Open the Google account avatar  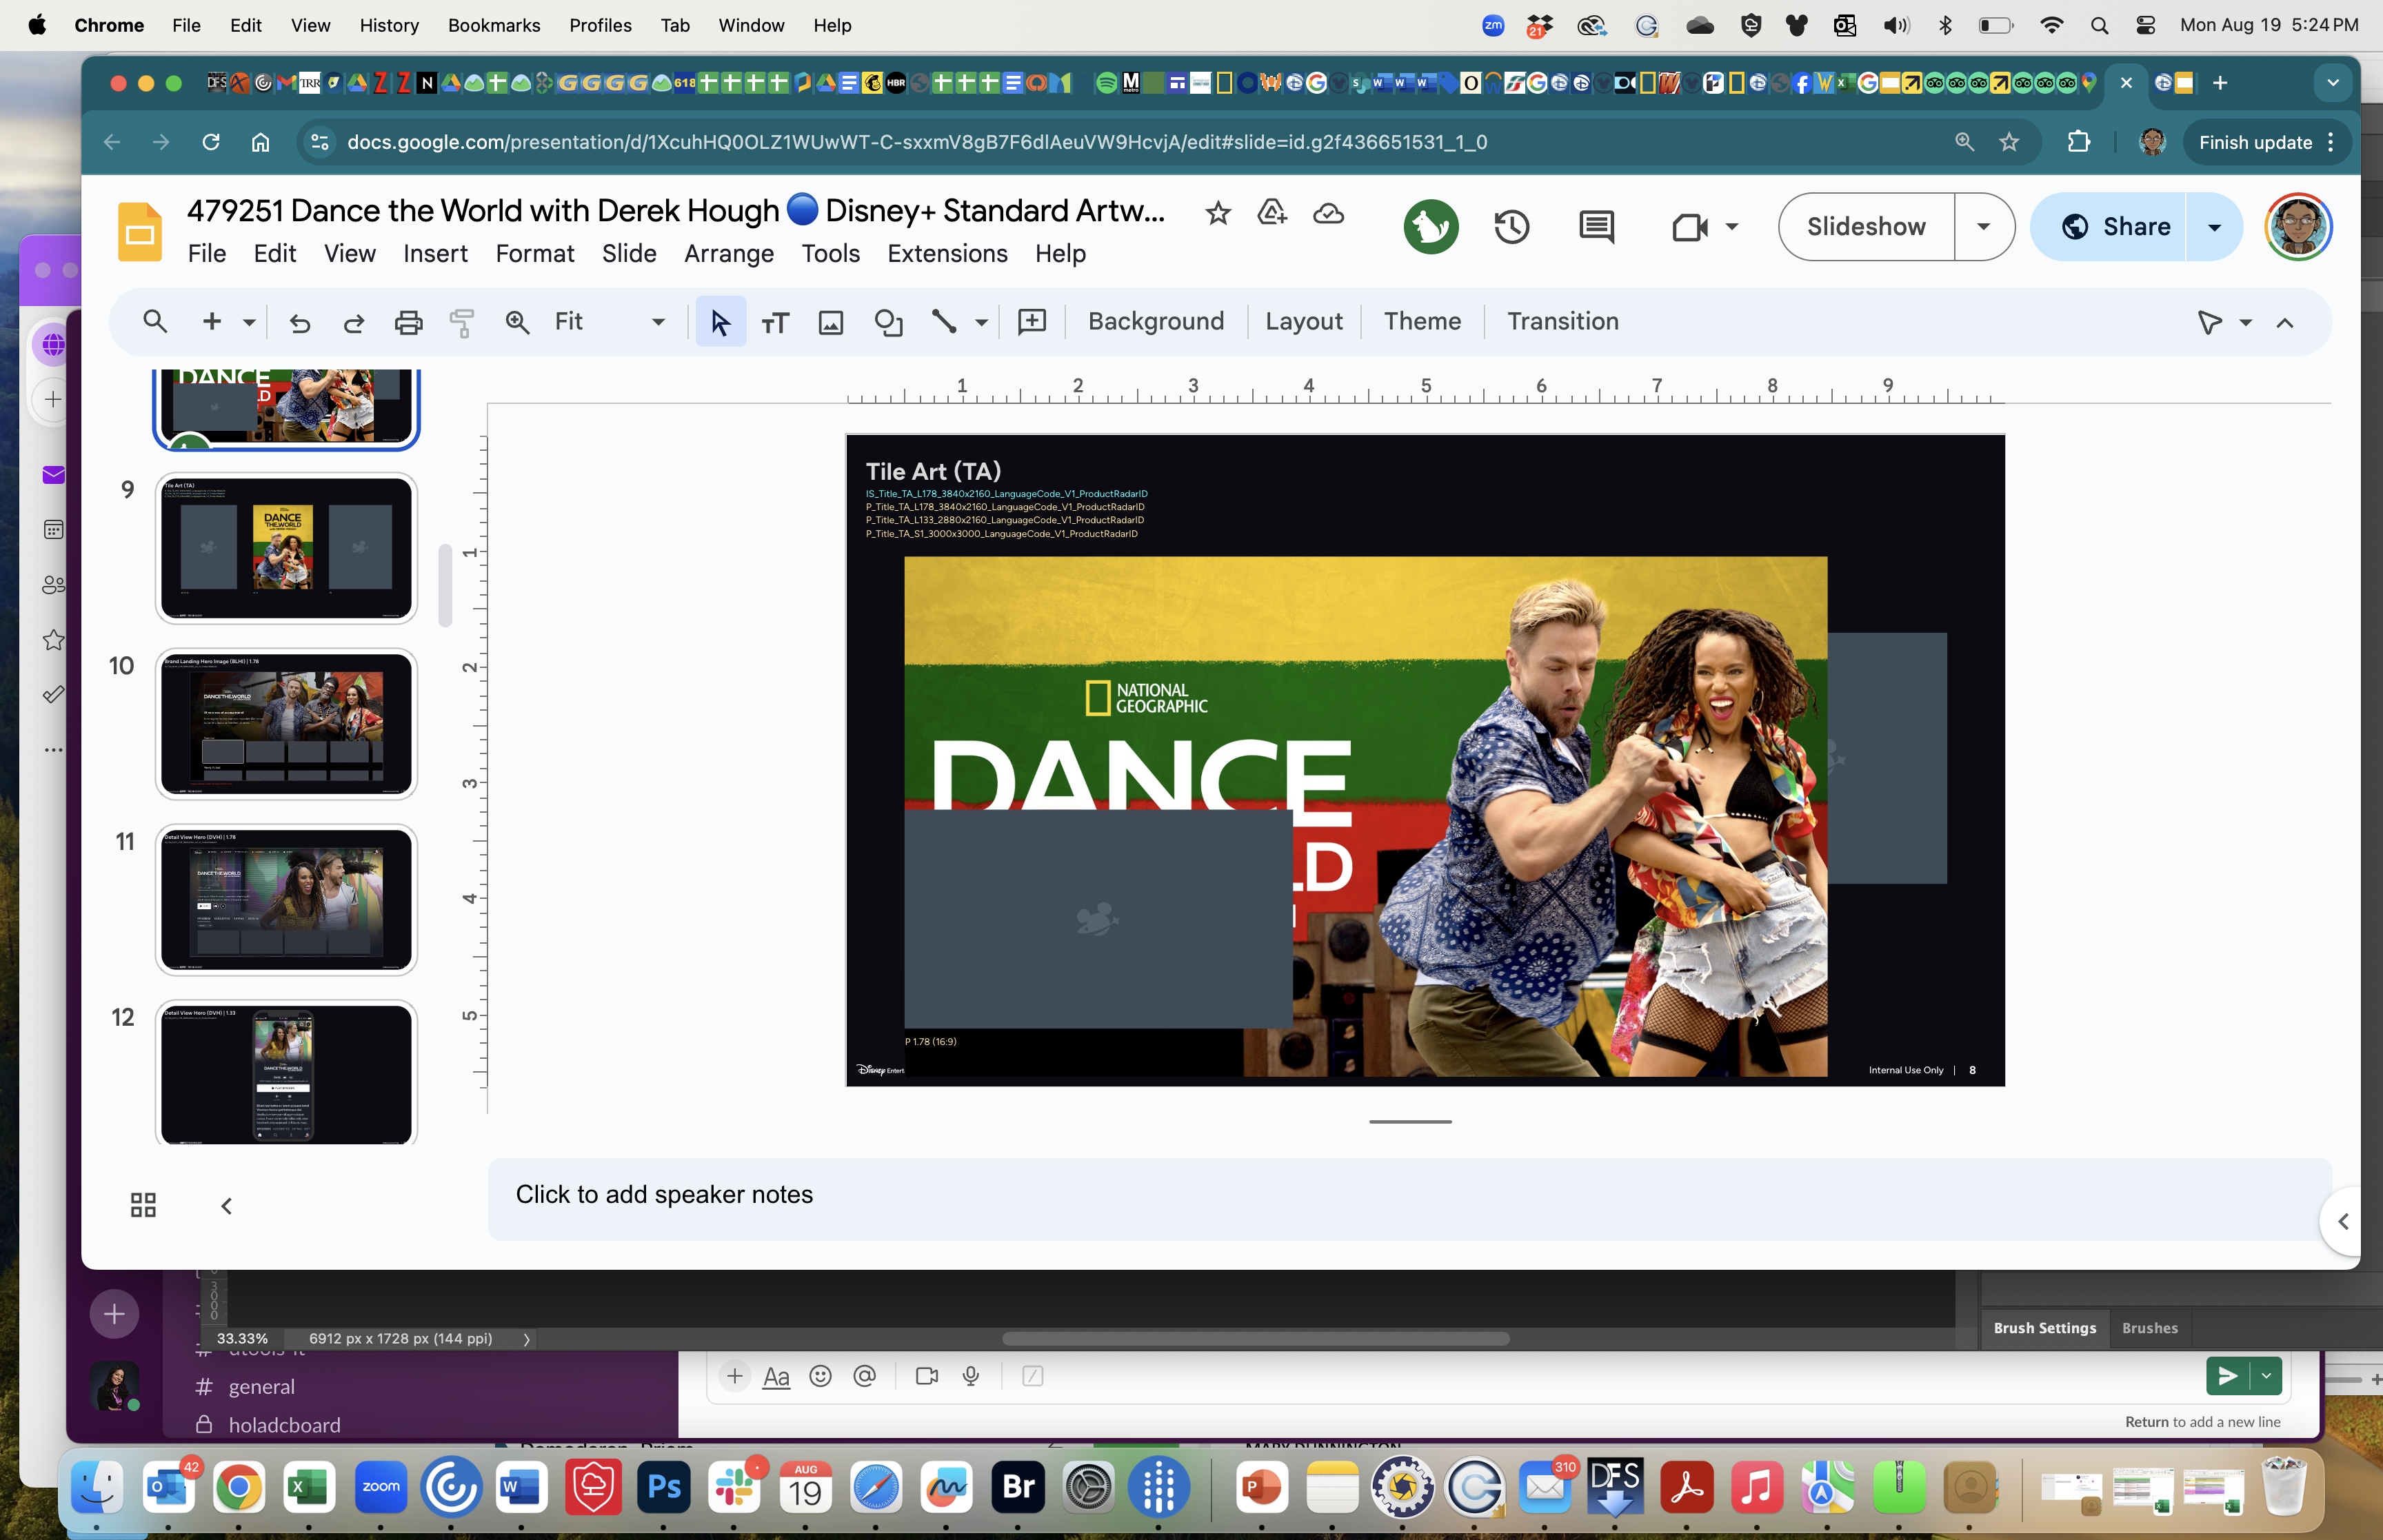(2298, 227)
